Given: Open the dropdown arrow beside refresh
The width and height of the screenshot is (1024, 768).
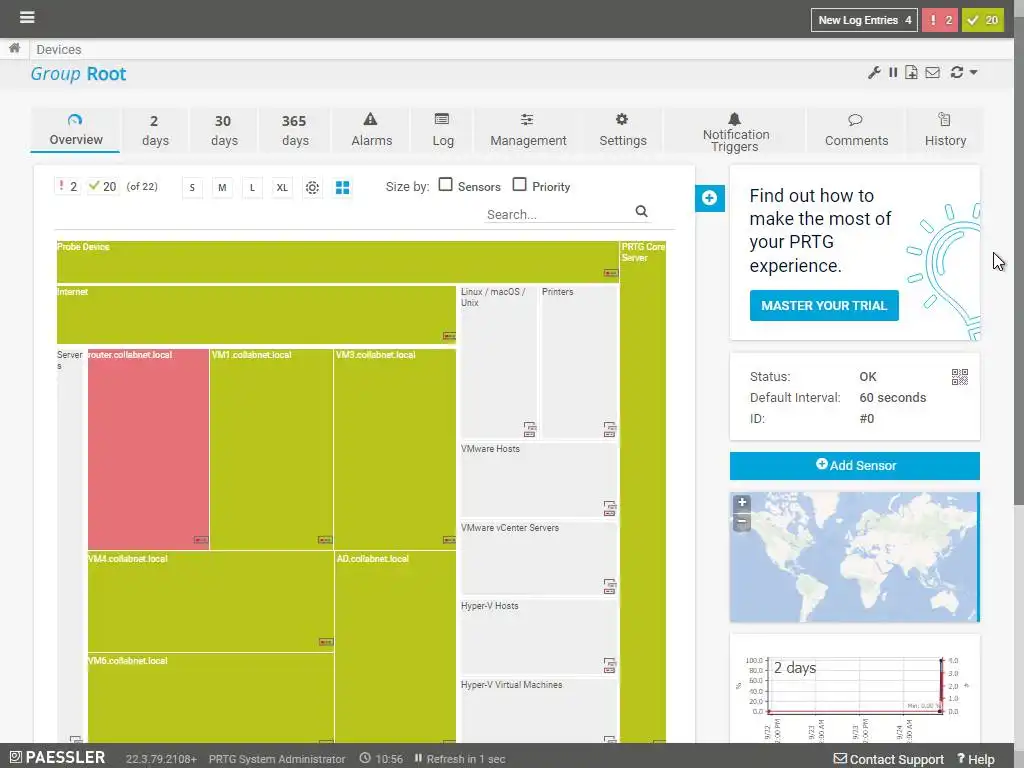Looking at the screenshot, I should 973,72.
